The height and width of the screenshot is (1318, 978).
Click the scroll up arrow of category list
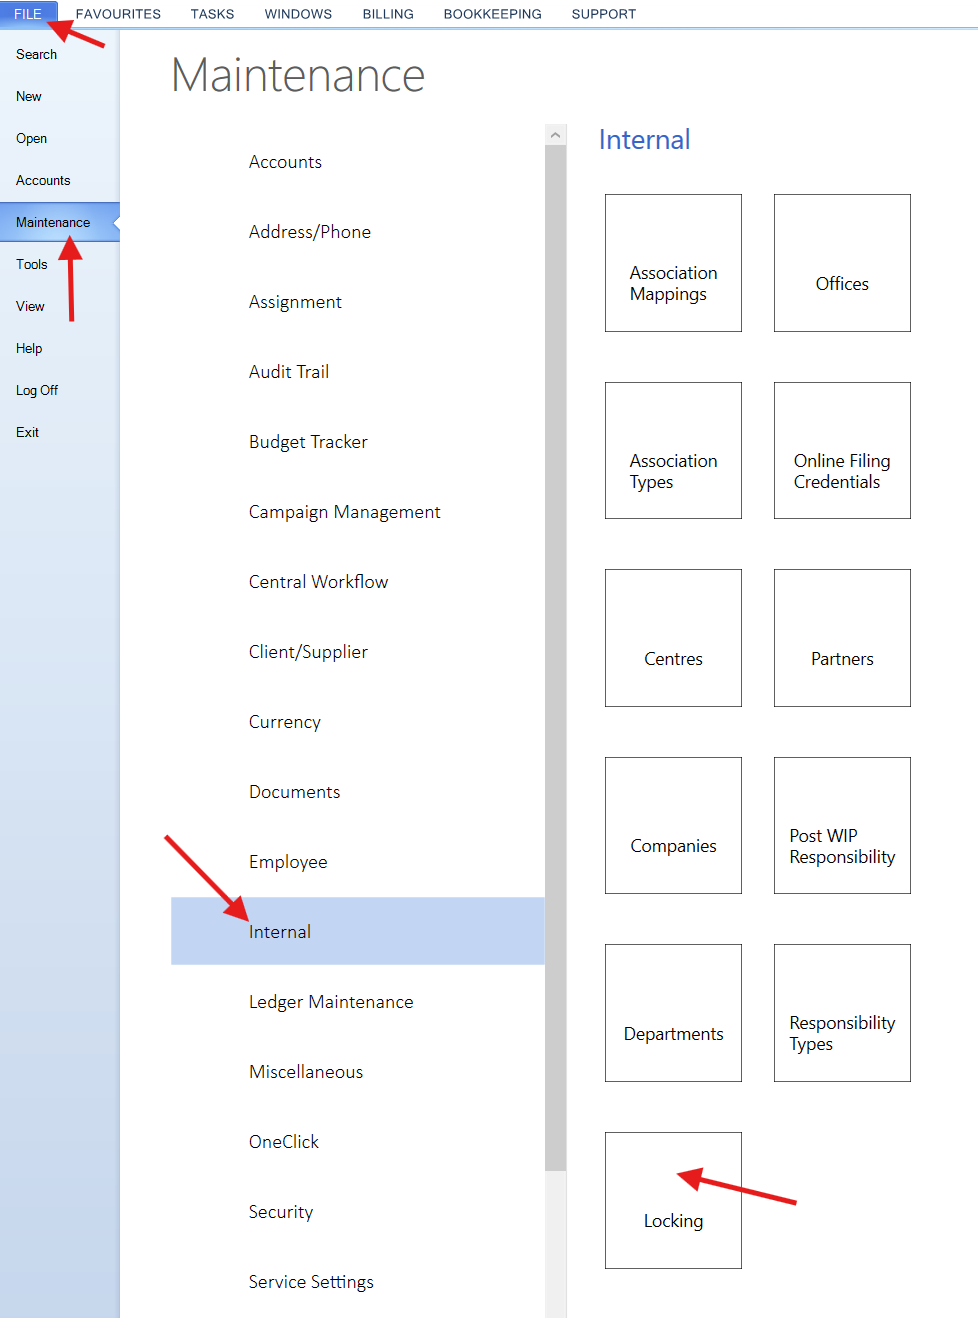pyautogui.click(x=556, y=134)
